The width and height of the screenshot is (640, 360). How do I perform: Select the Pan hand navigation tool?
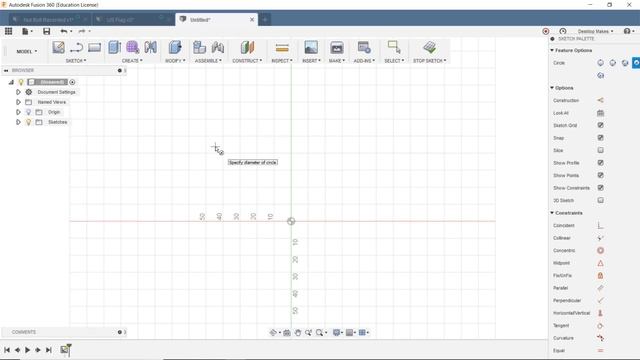298,333
